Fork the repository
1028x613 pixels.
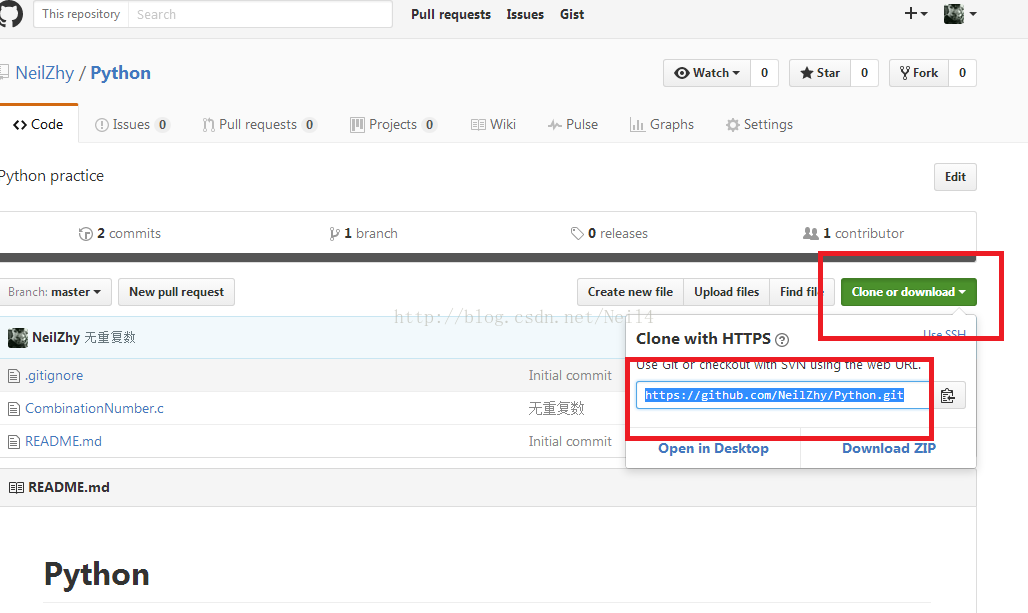click(919, 73)
